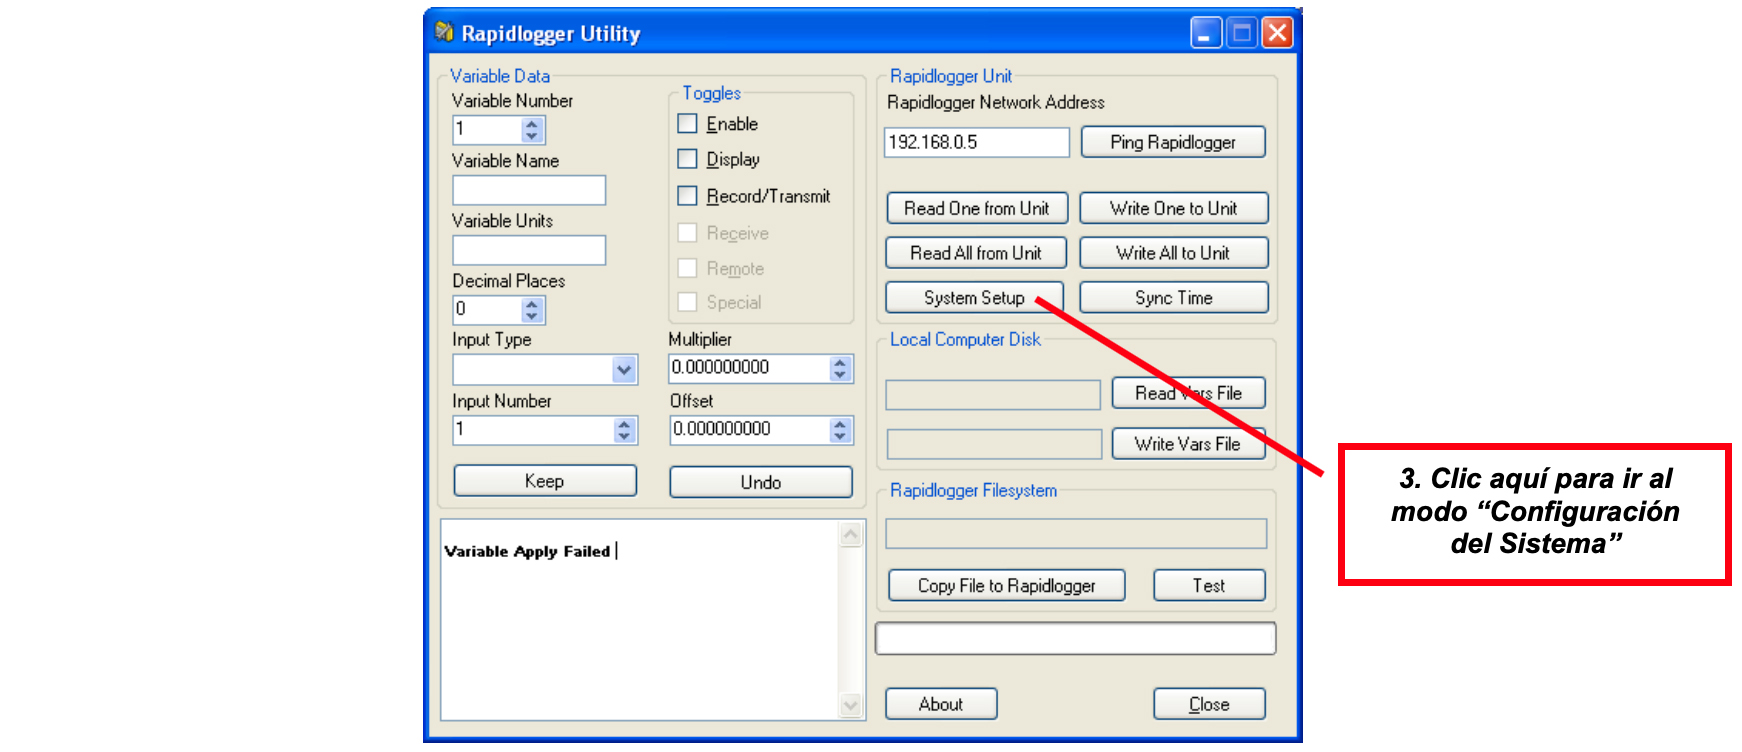Click the Rapidlogger Filesystem path field
1742x752 pixels.
click(1076, 533)
